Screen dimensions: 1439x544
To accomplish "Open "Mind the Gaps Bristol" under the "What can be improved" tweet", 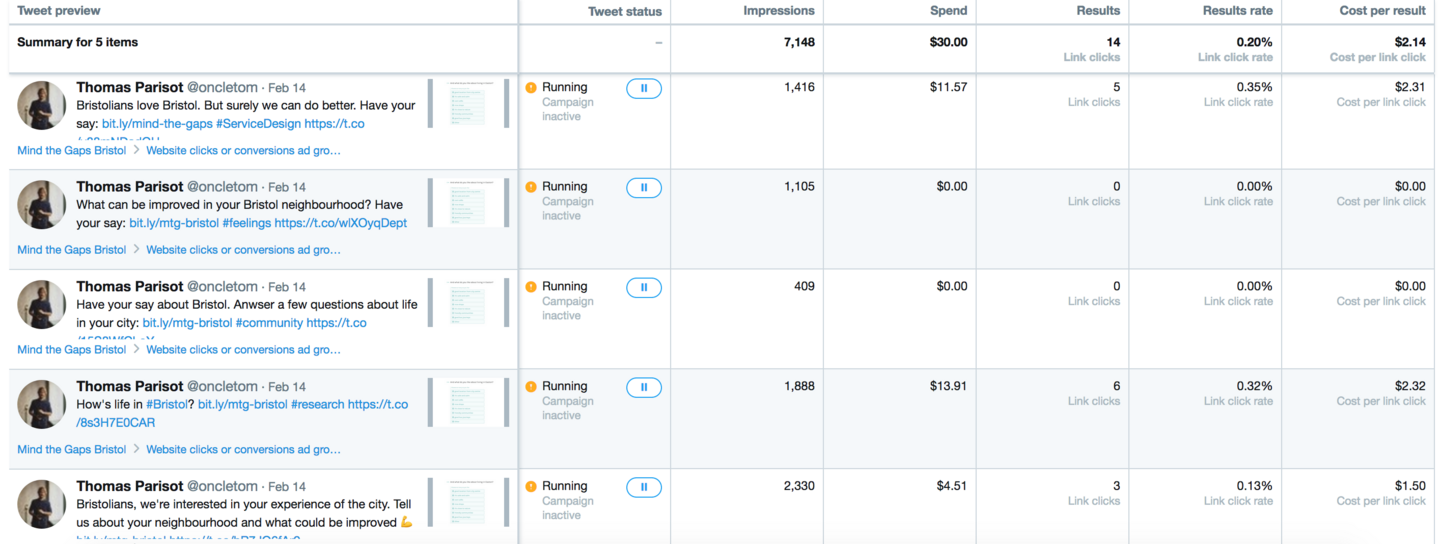I will (x=72, y=250).
